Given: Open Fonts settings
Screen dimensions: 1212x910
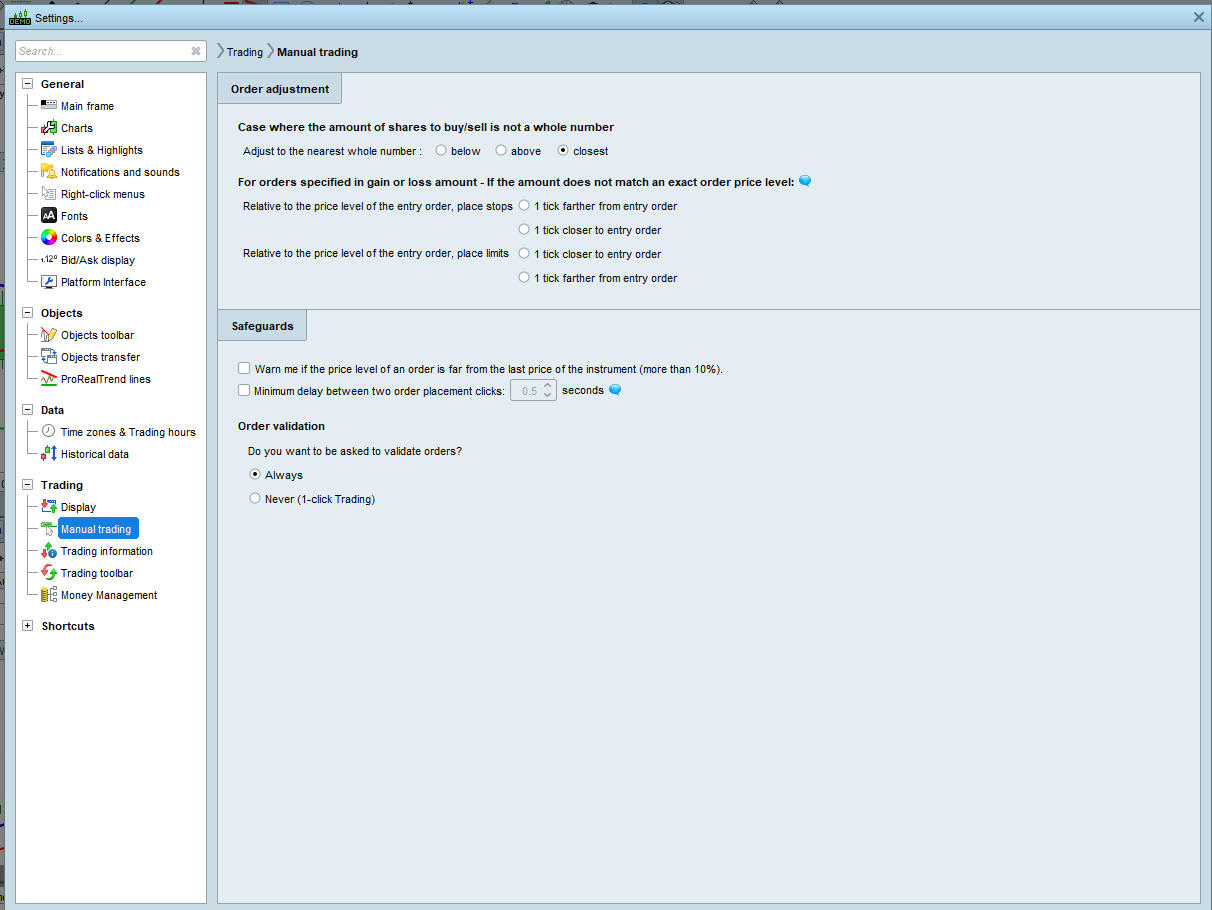Looking at the screenshot, I should tap(74, 216).
